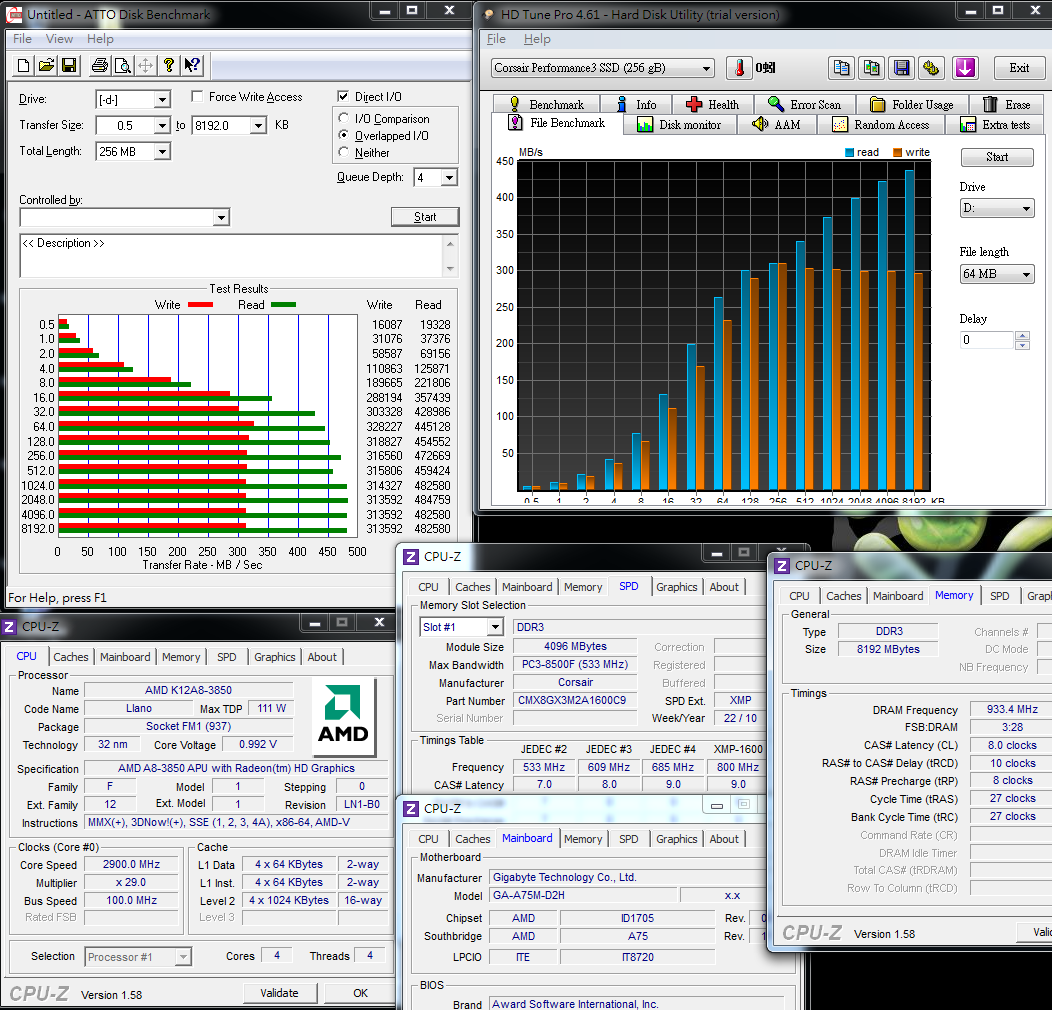Click the yellow question mark About icon
The width and height of the screenshot is (1052, 1010).
point(169,66)
